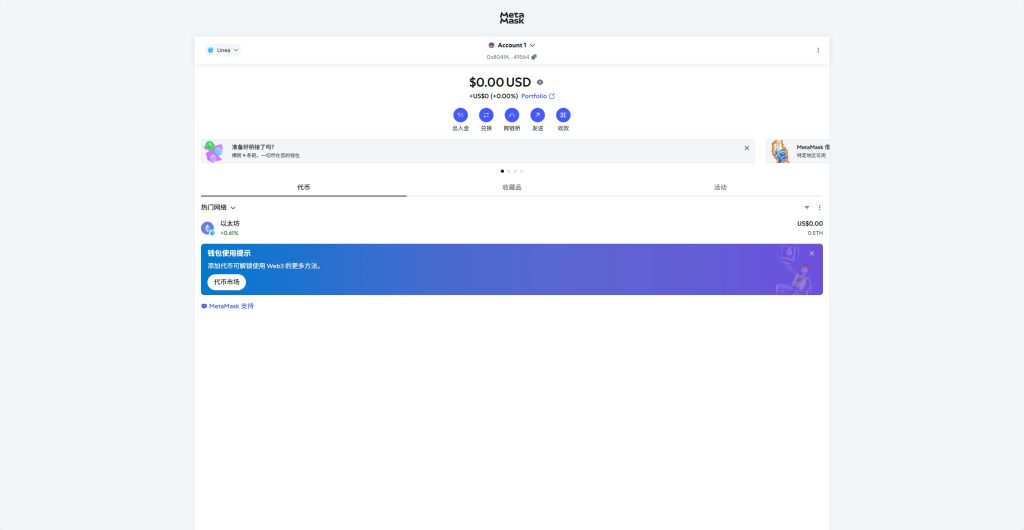Open the Account 1 account picker

click(x=511, y=45)
